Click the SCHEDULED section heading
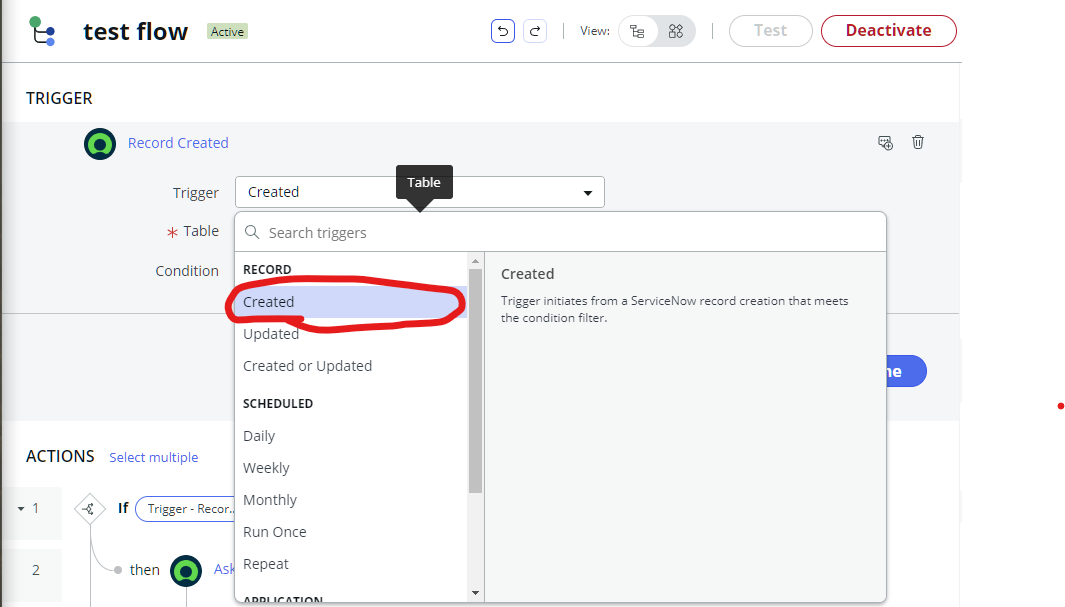This screenshot has width=1065, height=607. (x=278, y=403)
